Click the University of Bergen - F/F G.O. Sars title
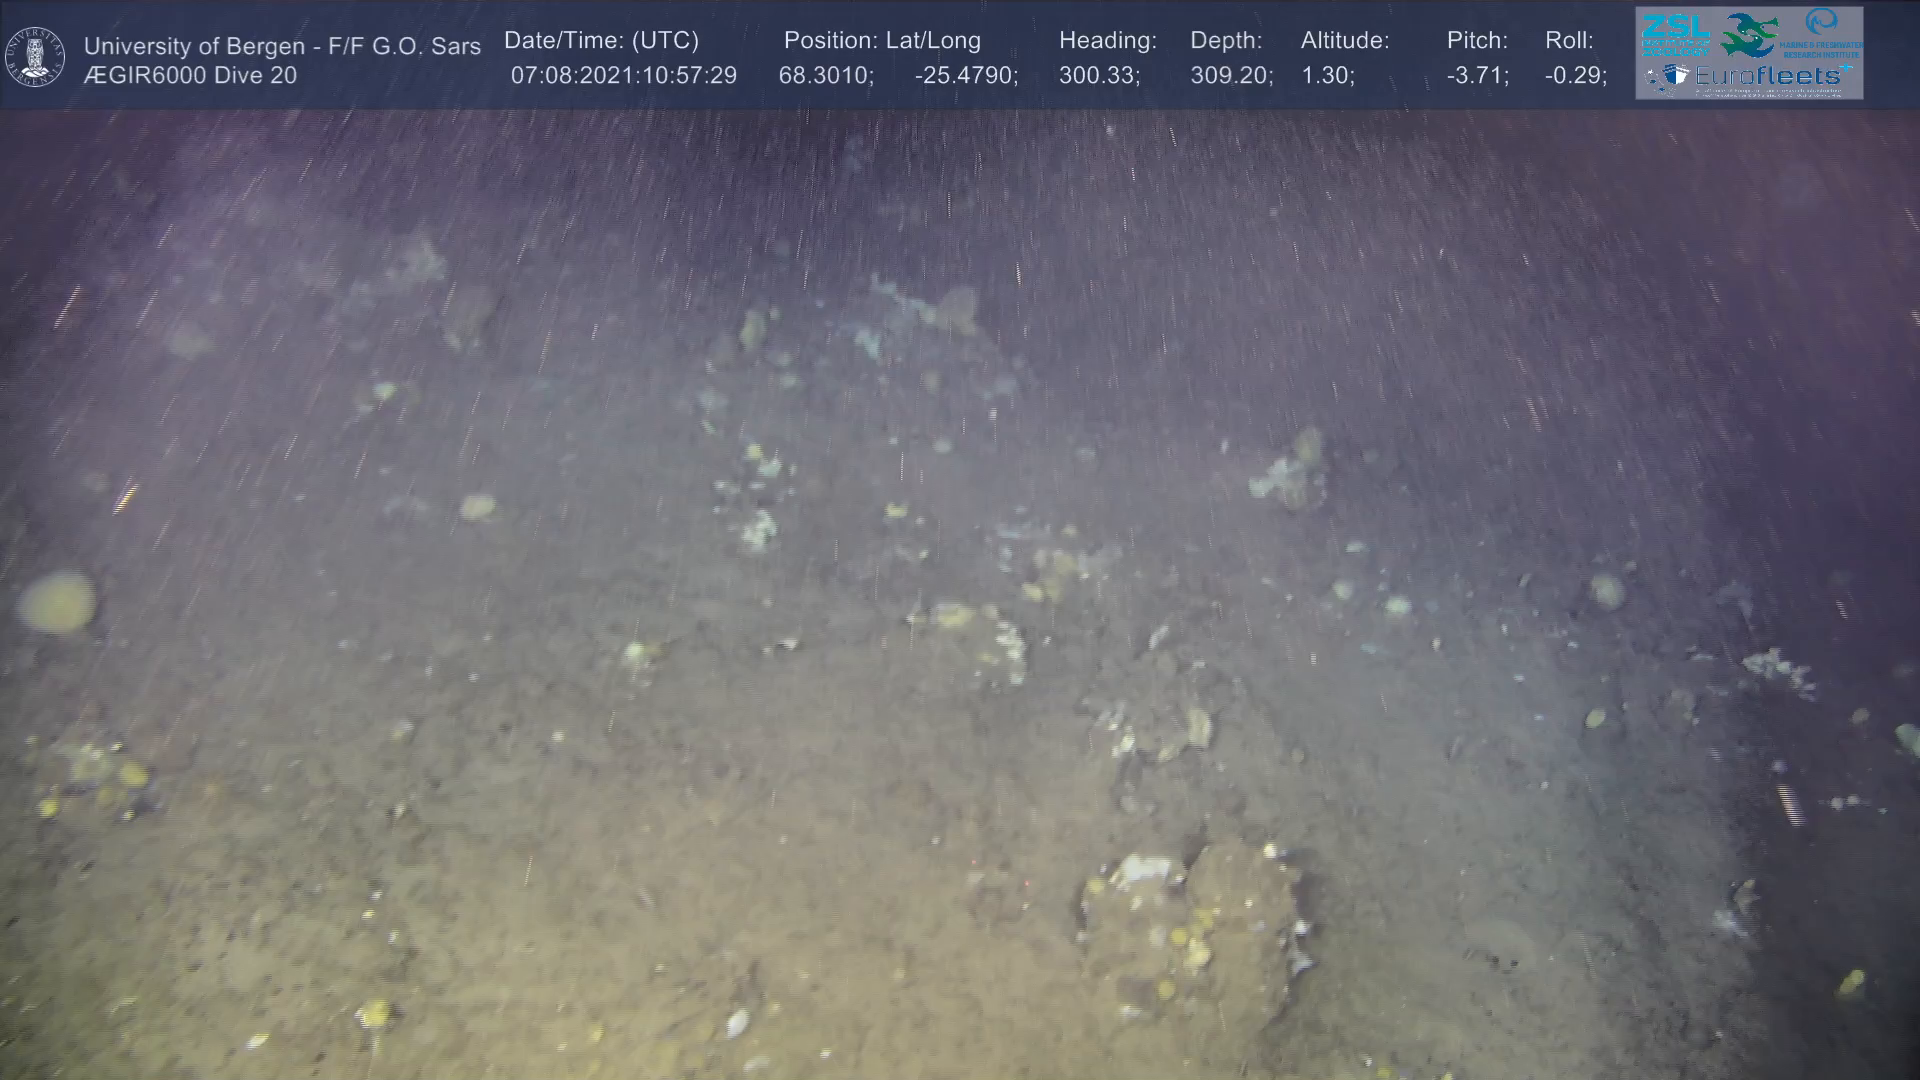 point(282,46)
